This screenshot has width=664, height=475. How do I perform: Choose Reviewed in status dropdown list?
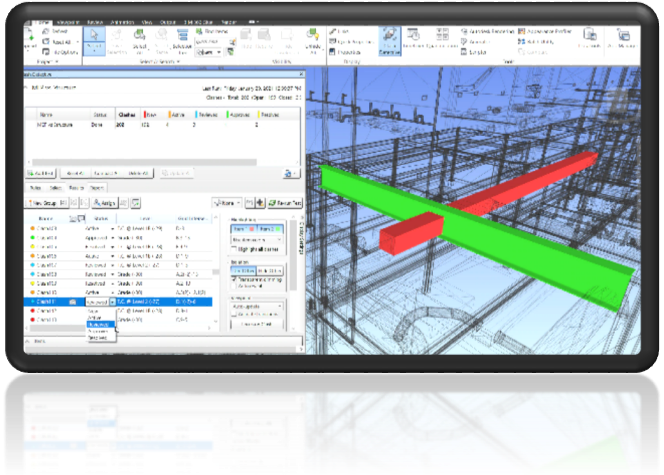point(100,324)
